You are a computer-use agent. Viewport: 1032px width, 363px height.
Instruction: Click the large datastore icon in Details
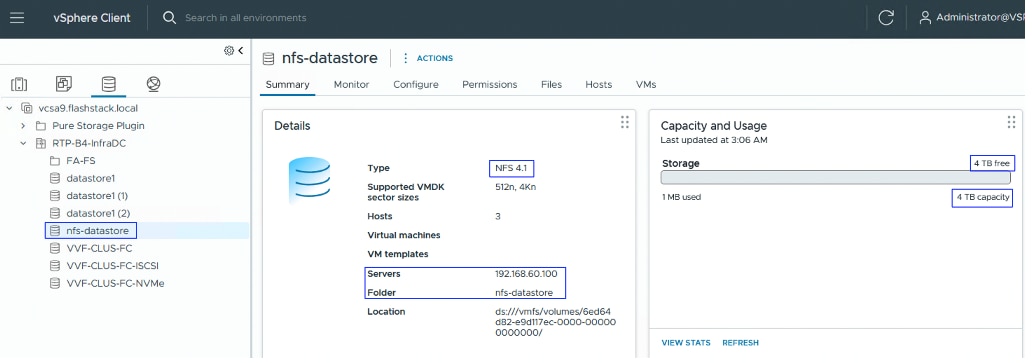(x=309, y=182)
